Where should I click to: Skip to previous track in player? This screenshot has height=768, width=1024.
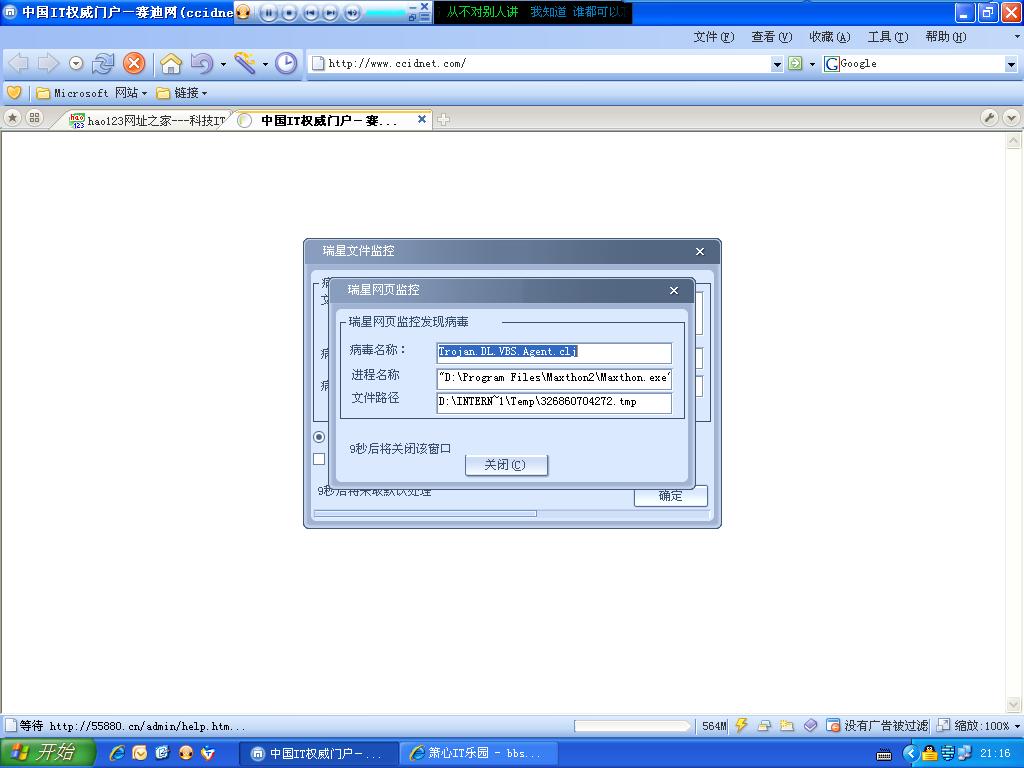pyautogui.click(x=311, y=12)
